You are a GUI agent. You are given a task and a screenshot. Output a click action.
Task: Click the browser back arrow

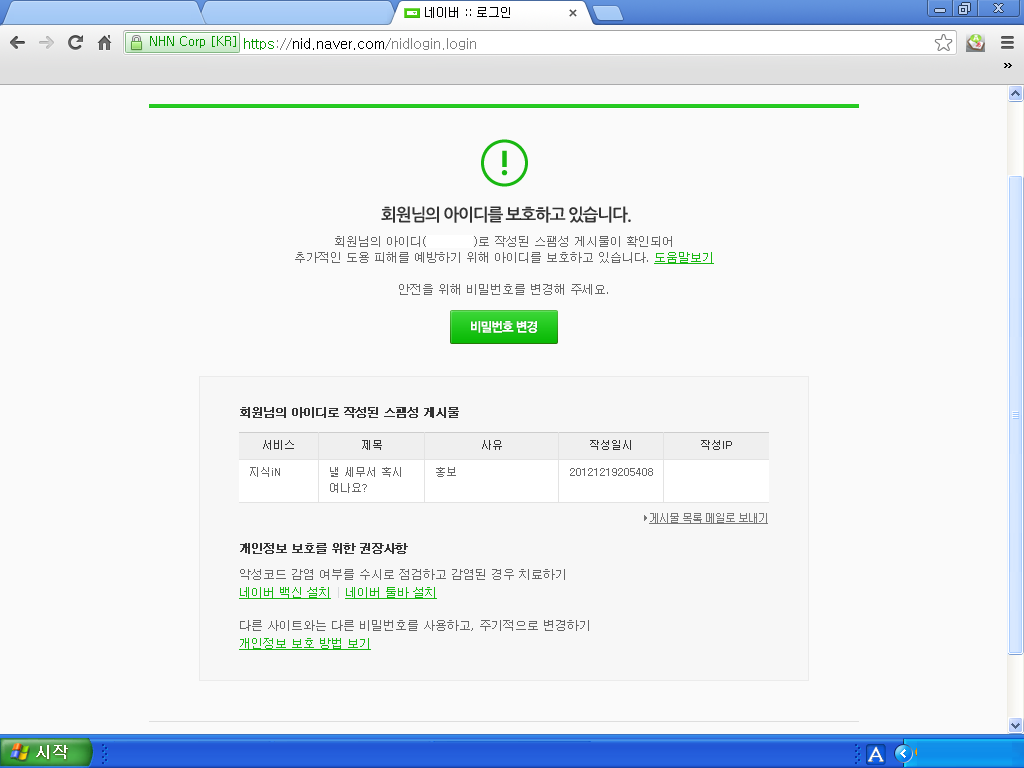(17, 43)
